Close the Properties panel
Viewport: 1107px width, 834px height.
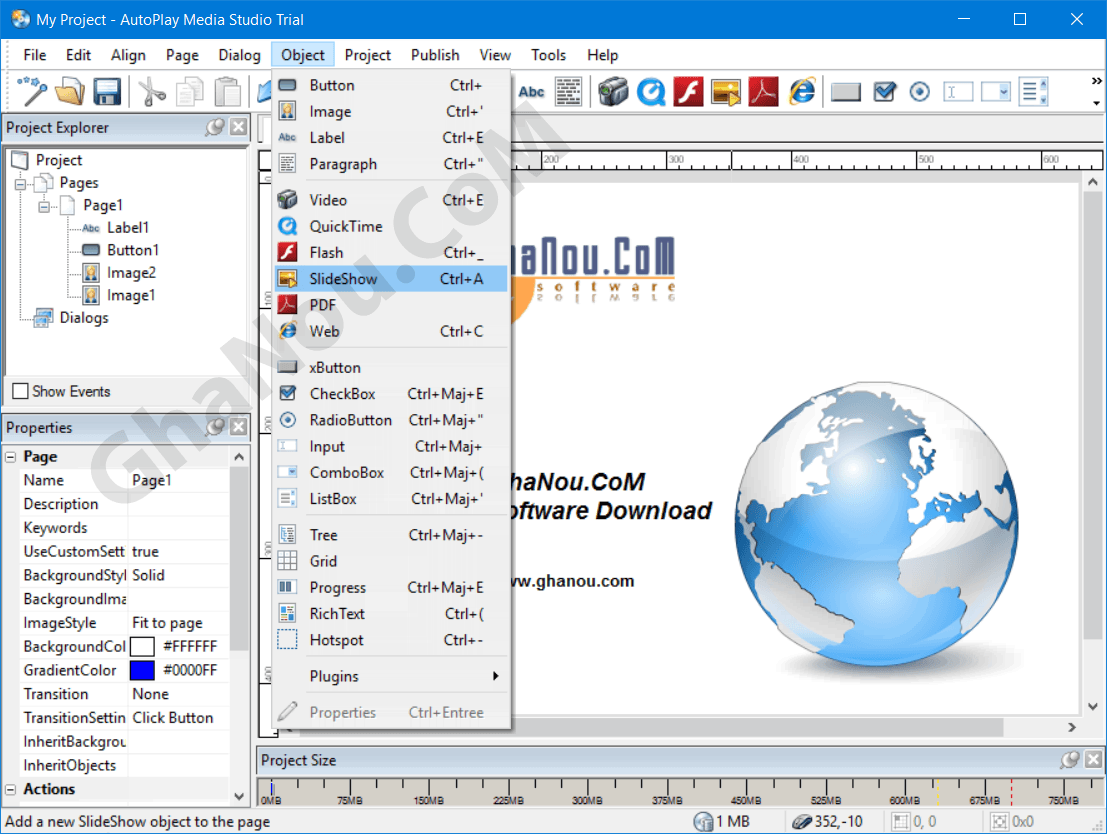click(x=239, y=427)
